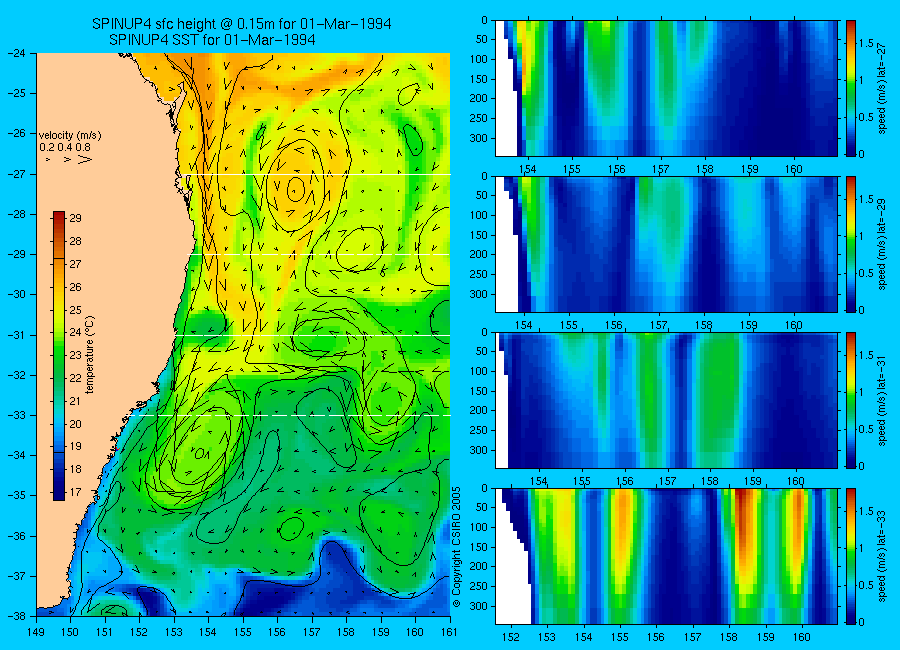
Task: Click the 161 longitude label on the map axis
Action: coord(449,632)
